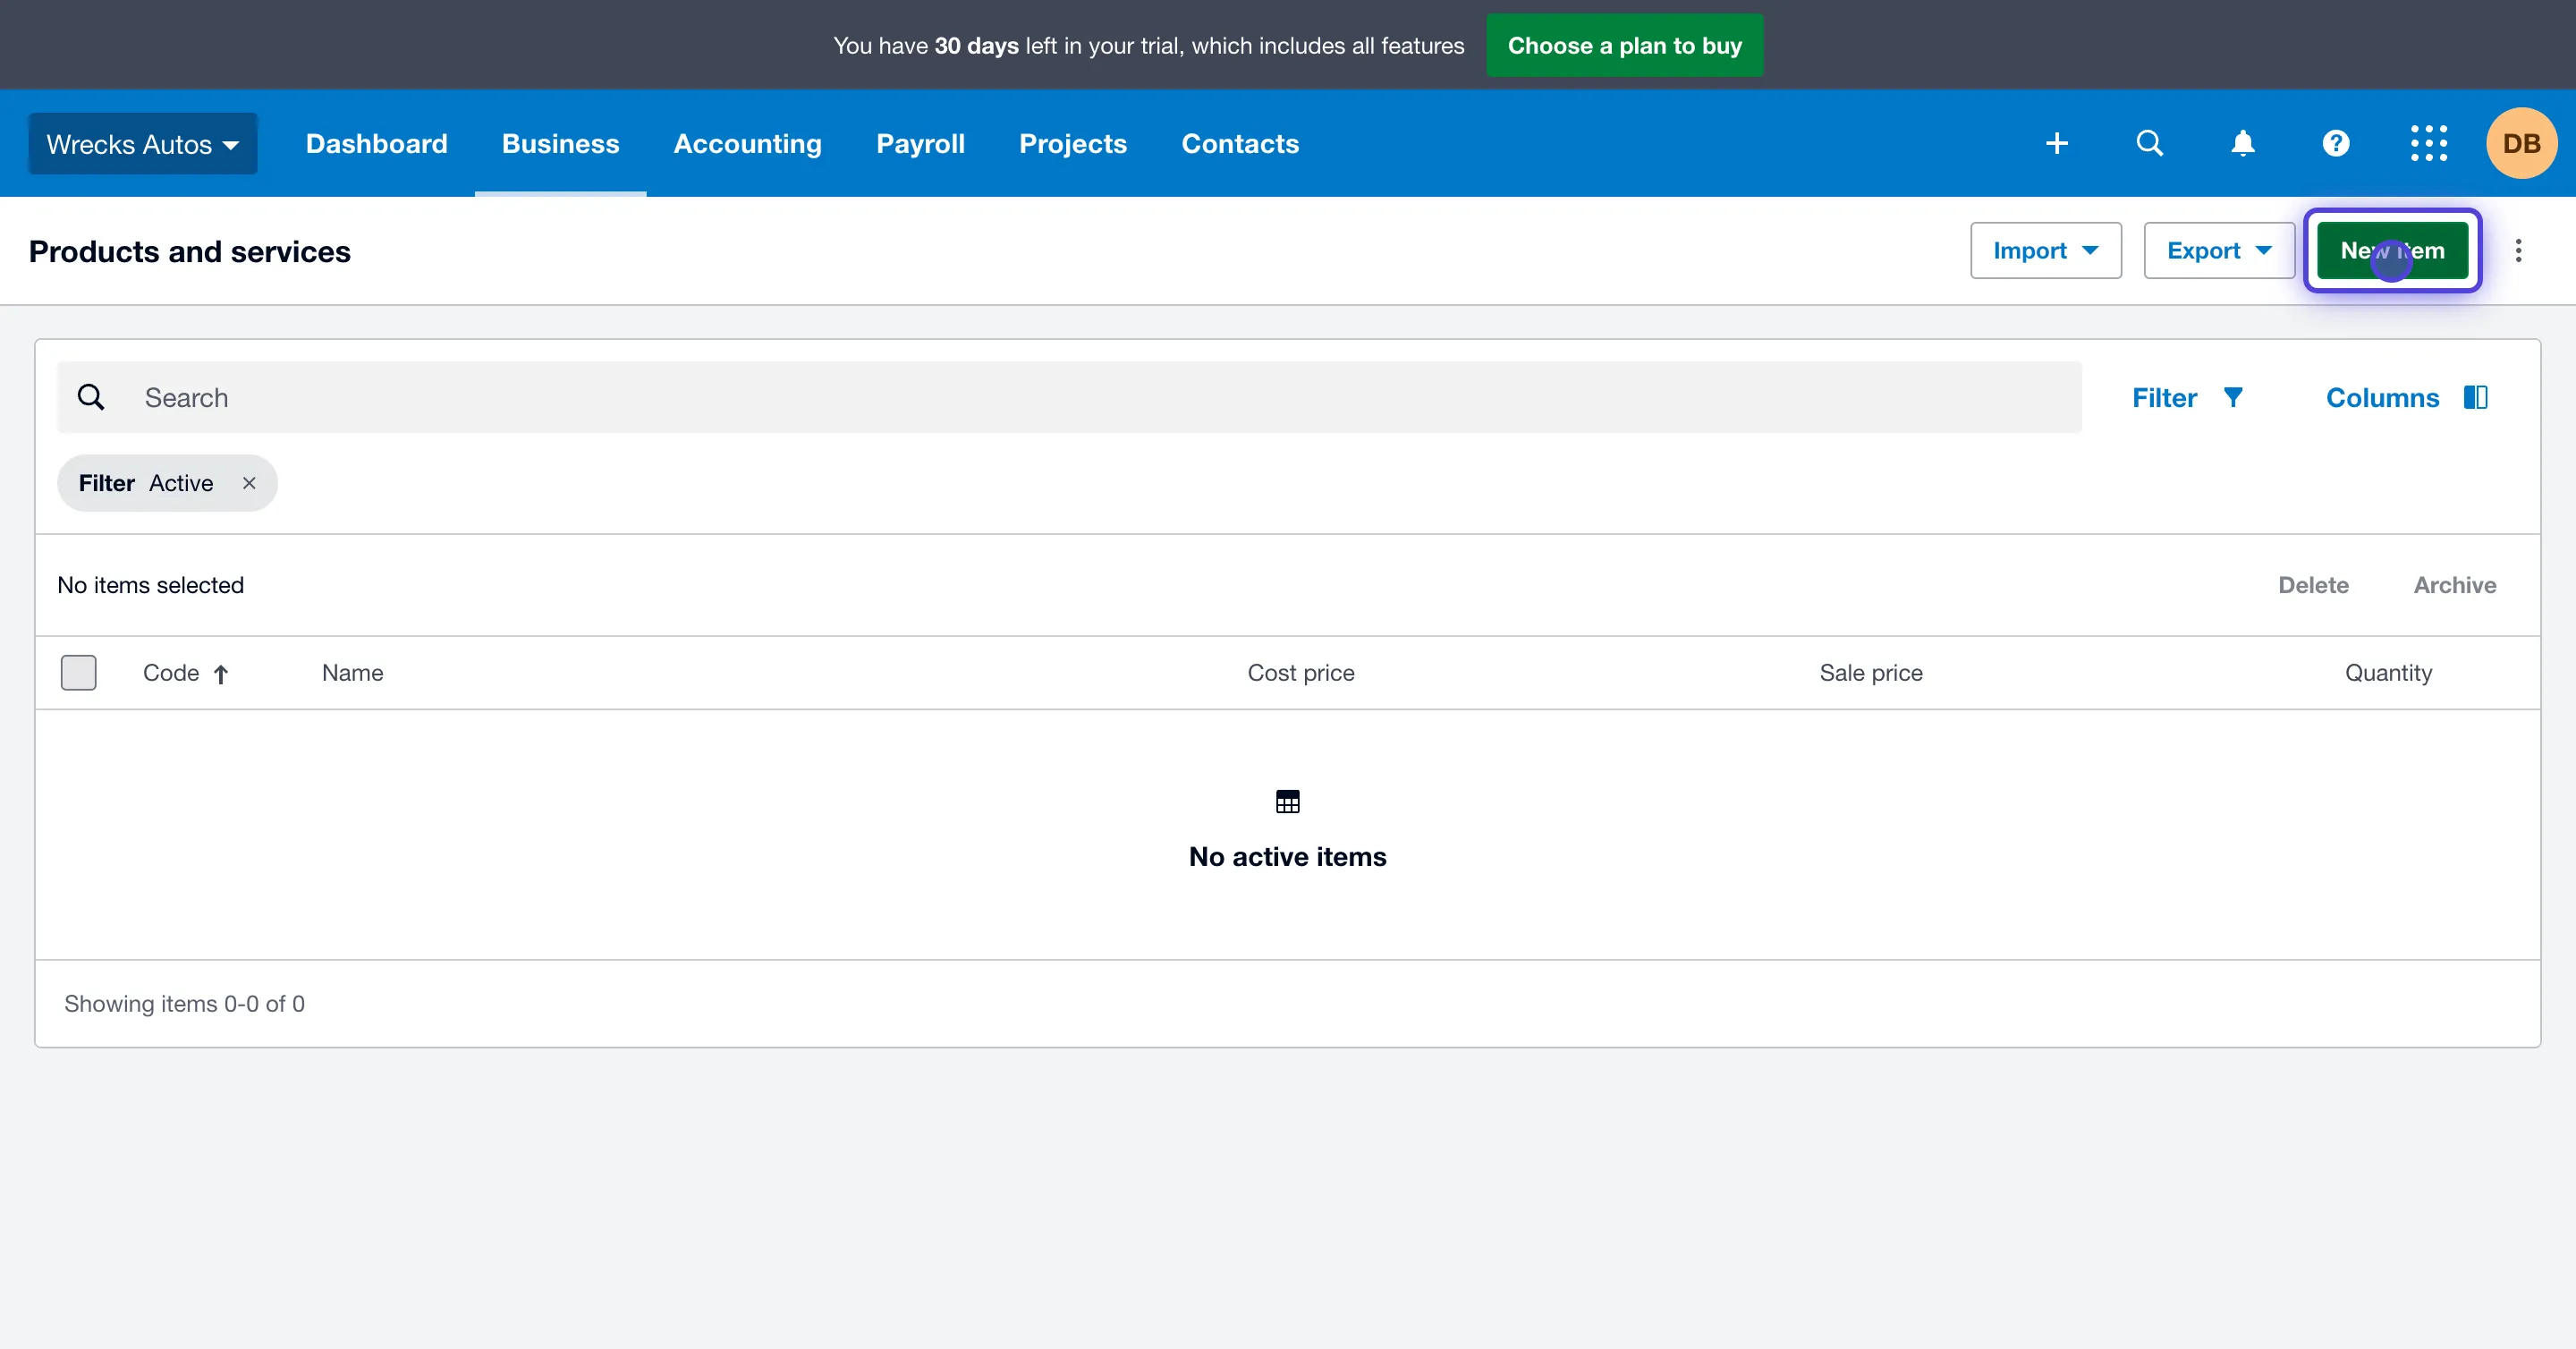Image resolution: width=2576 pixels, height=1349 pixels.
Task: Click the Quantity column header
Action: tap(2388, 673)
